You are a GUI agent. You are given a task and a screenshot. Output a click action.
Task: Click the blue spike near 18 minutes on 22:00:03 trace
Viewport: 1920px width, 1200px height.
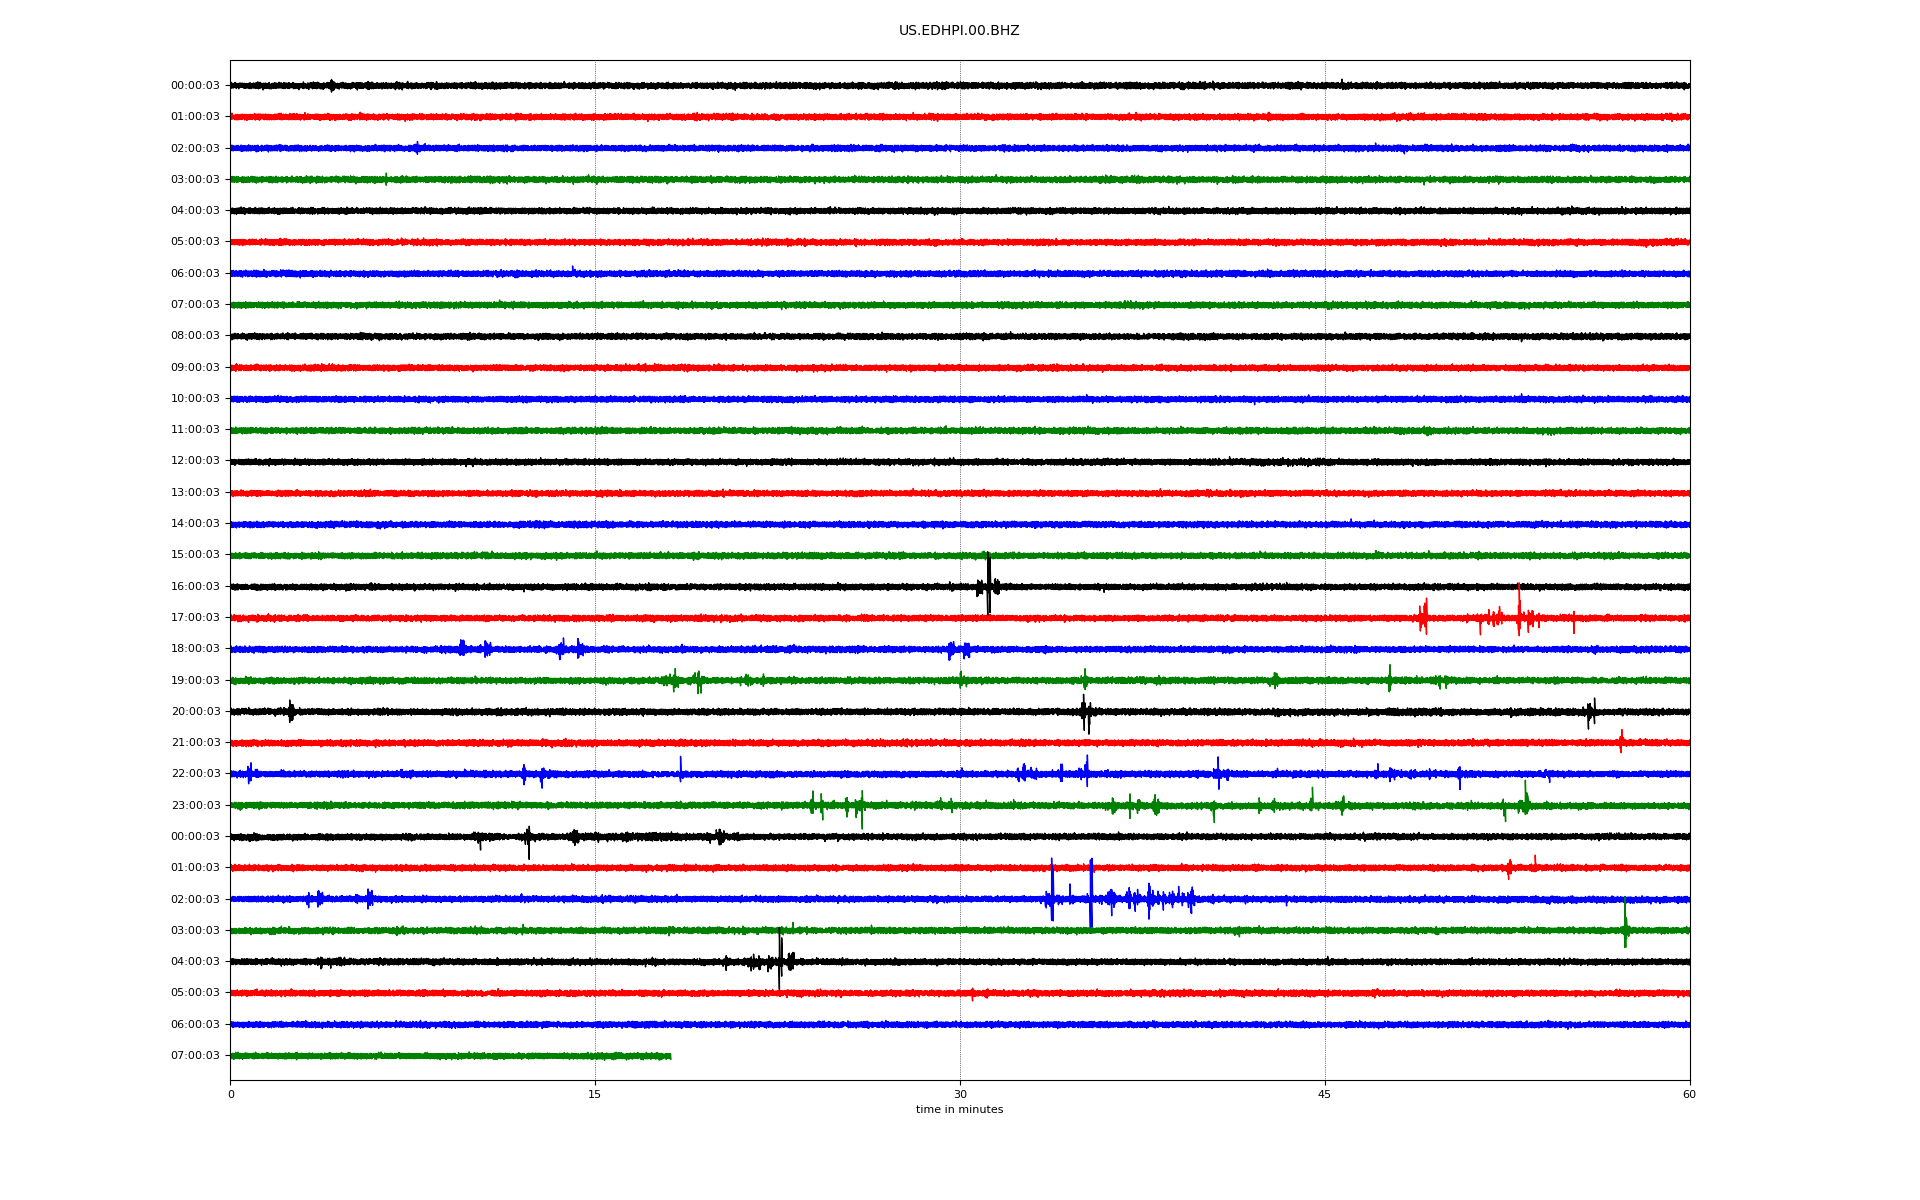pos(680,769)
